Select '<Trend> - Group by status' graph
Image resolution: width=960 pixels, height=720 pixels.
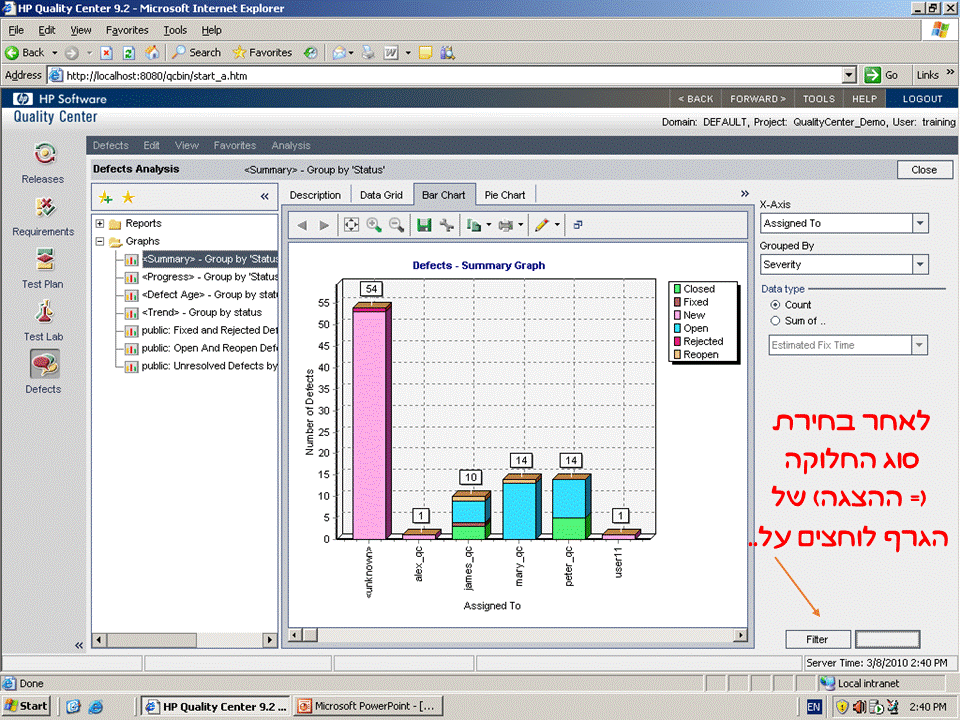pos(202,313)
